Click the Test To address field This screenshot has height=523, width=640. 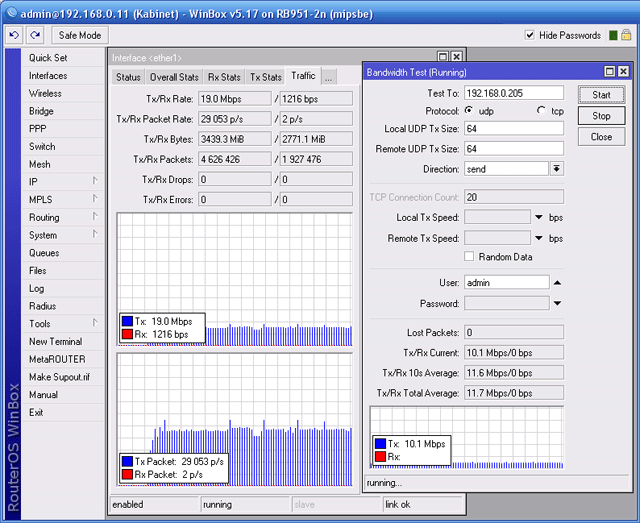click(514, 93)
